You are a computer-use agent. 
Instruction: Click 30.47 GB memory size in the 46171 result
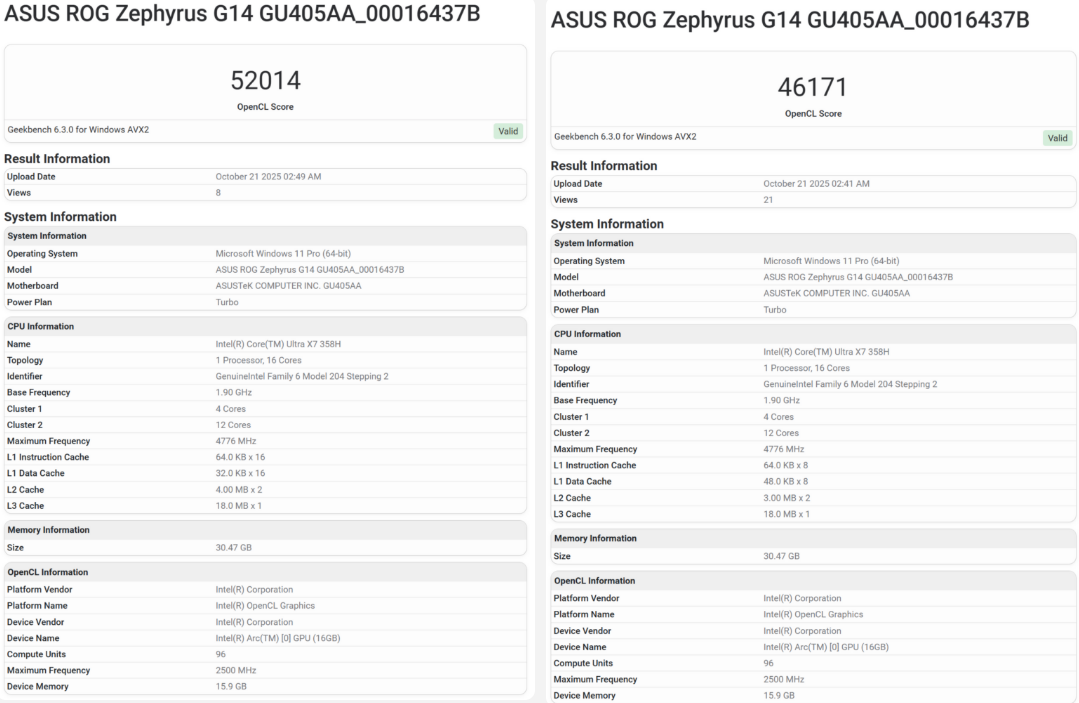(x=781, y=556)
